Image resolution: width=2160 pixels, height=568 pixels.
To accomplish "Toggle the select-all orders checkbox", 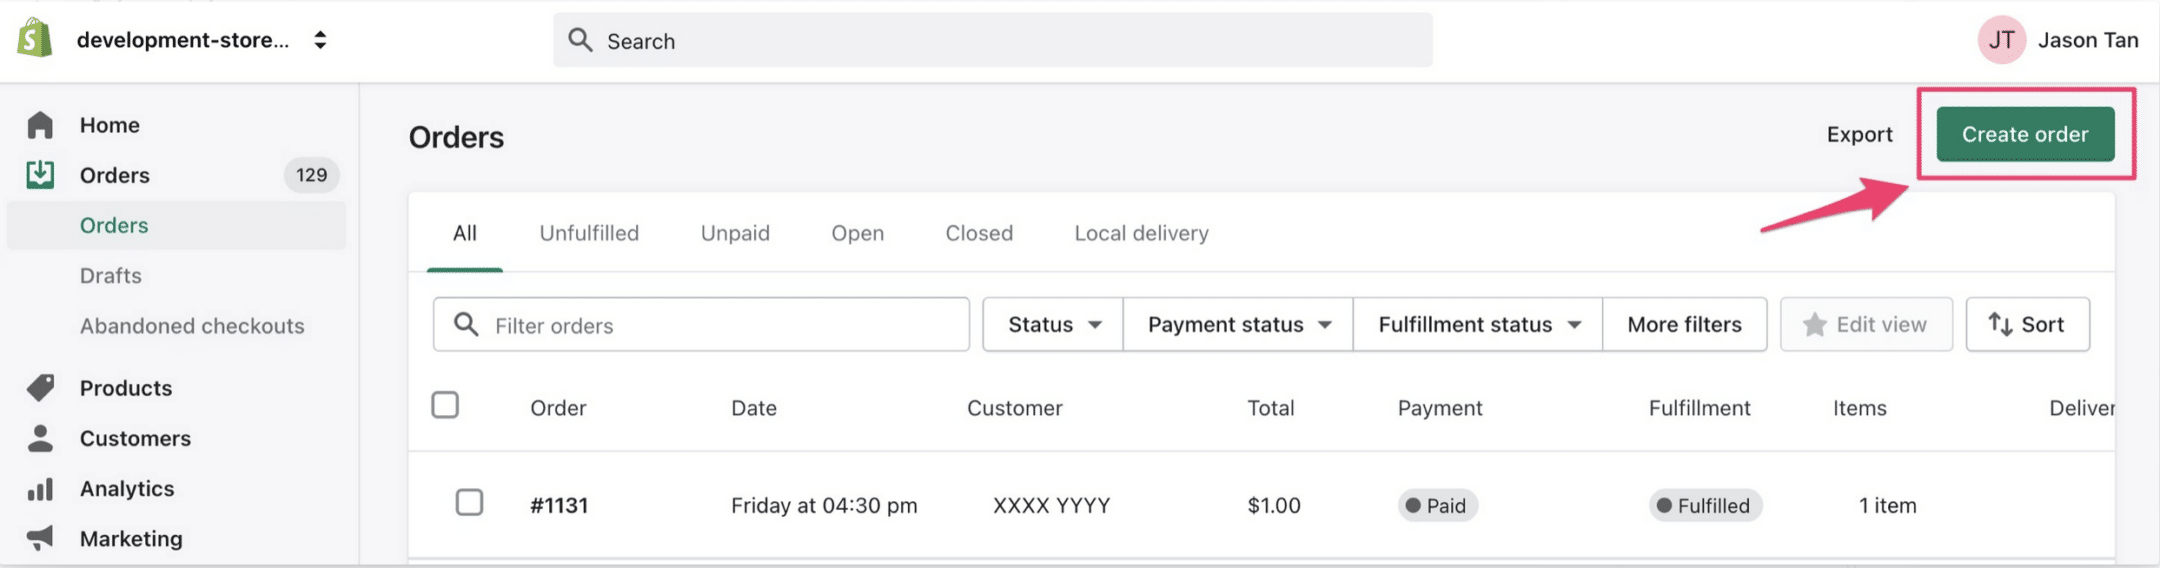I will pyautogui.click(x=445, y=405).
